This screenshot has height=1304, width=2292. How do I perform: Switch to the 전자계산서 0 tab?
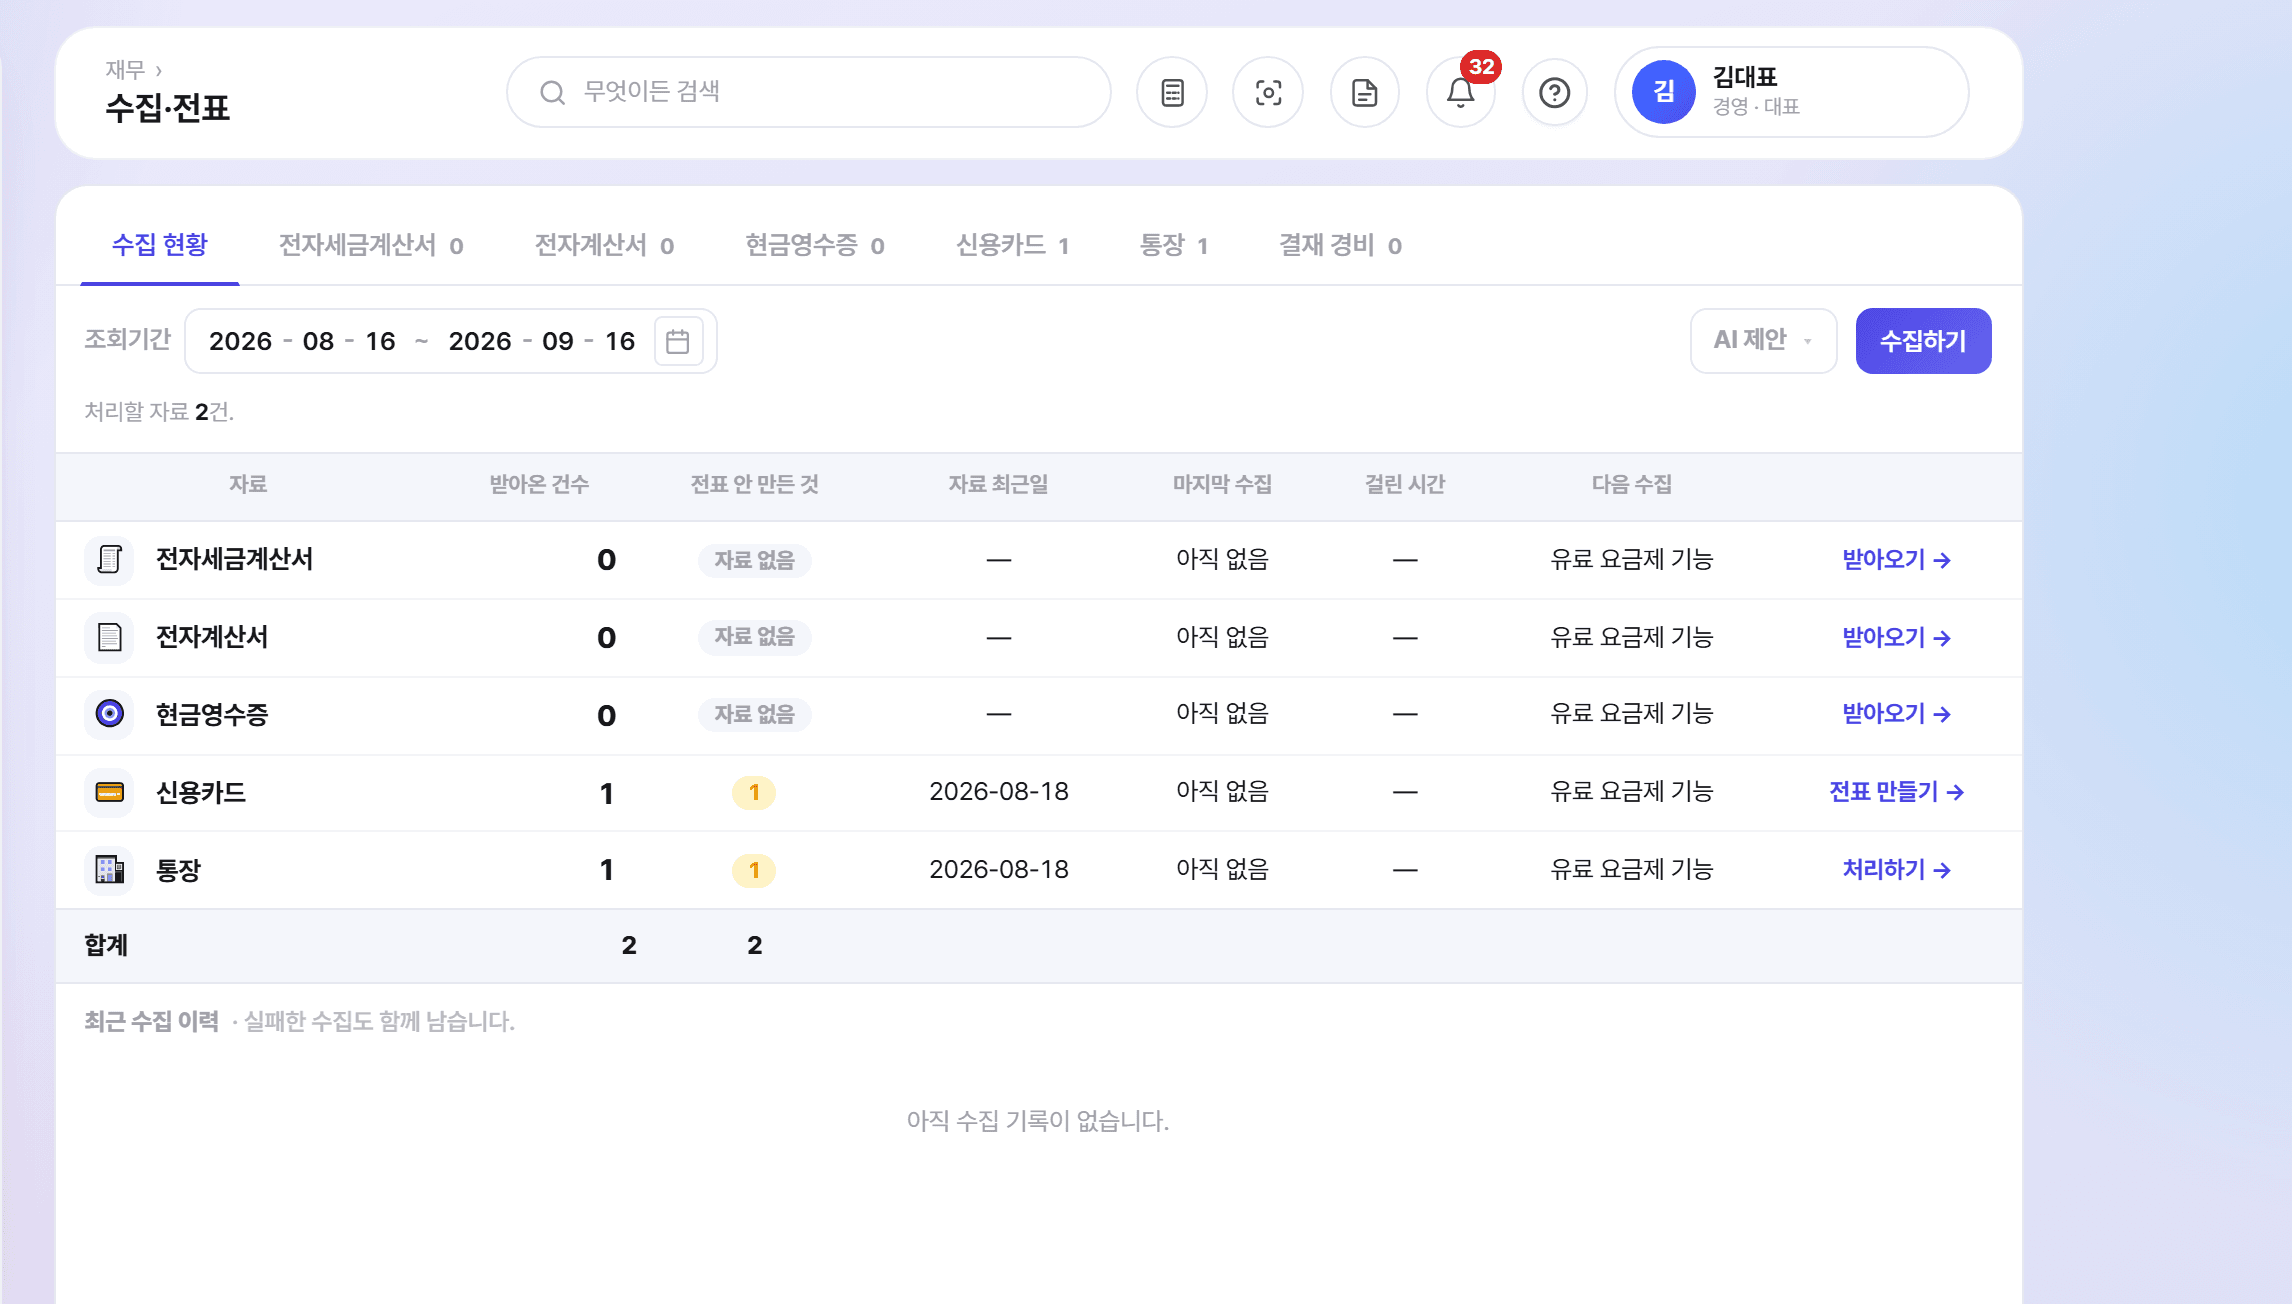click(x=604, y=245)
